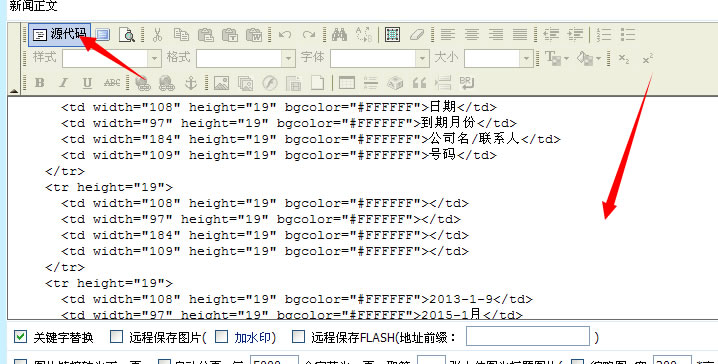
Task: Check the 远程保存FLASH checkbox
Action: [299, 337]
